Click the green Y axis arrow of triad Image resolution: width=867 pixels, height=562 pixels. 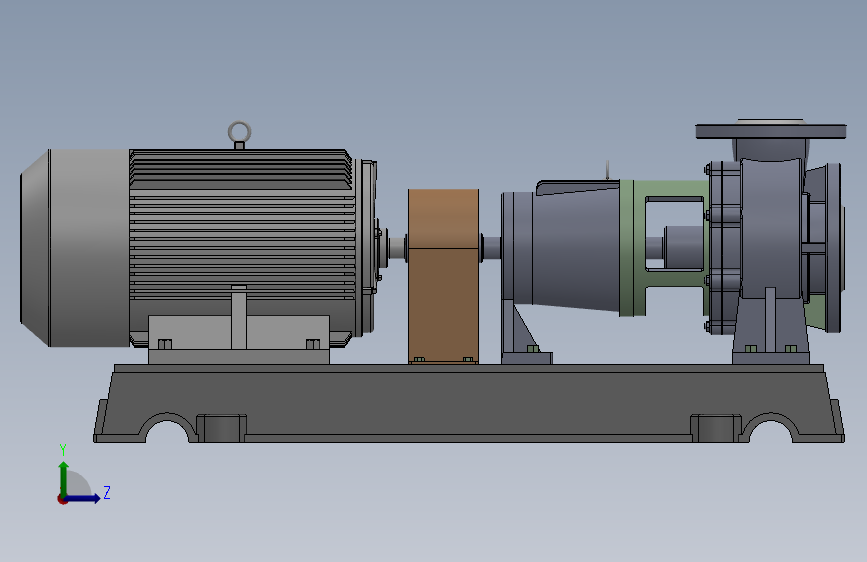[64, 478]
